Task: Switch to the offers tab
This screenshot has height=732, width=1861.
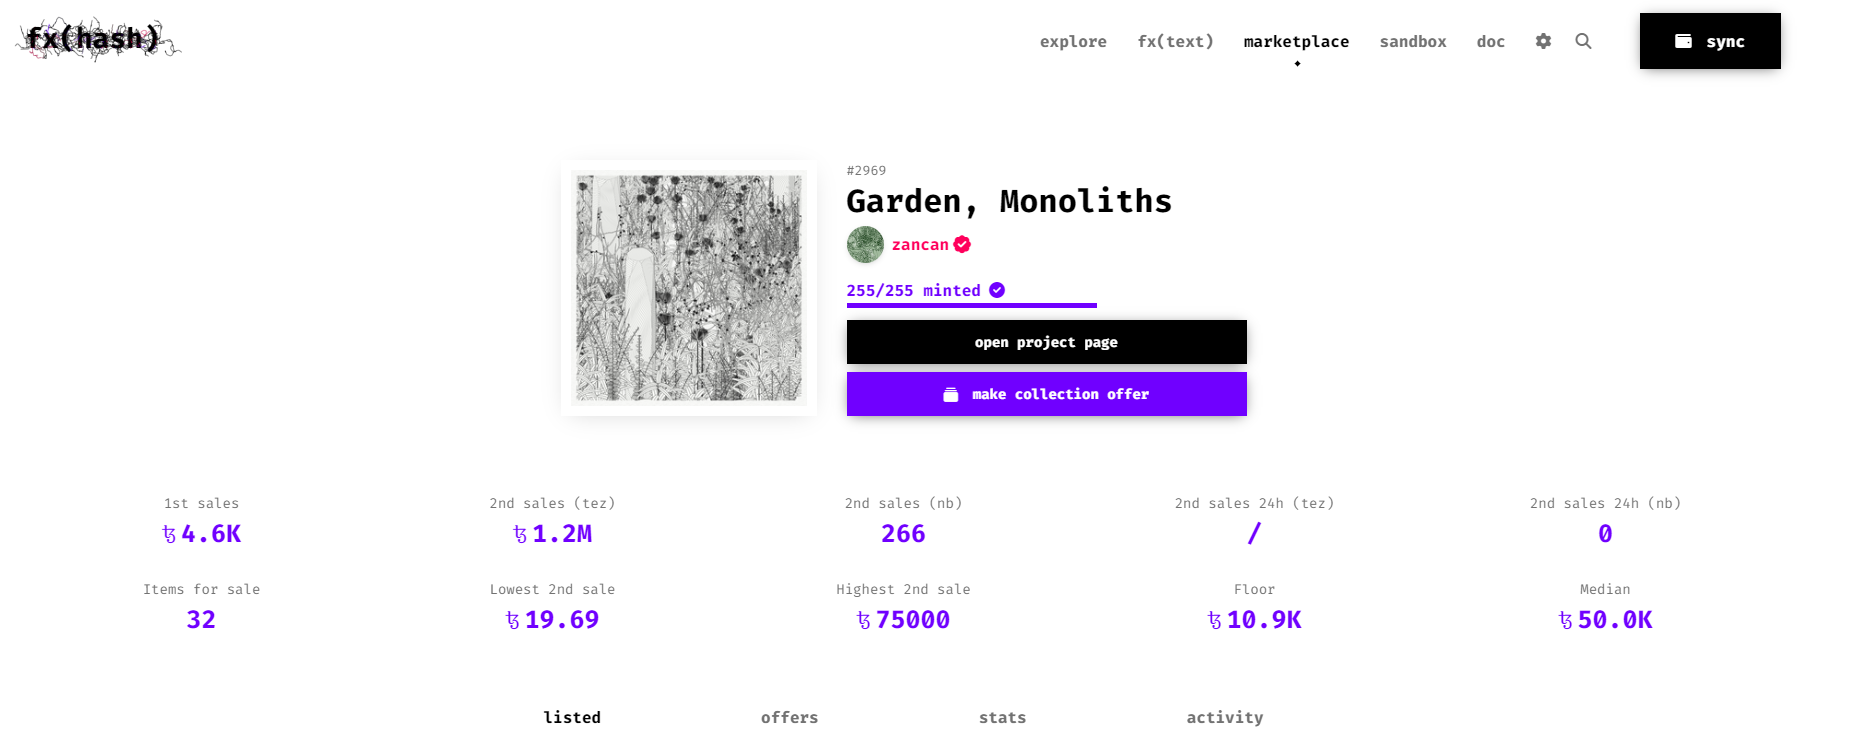Action: pos(789,717)
